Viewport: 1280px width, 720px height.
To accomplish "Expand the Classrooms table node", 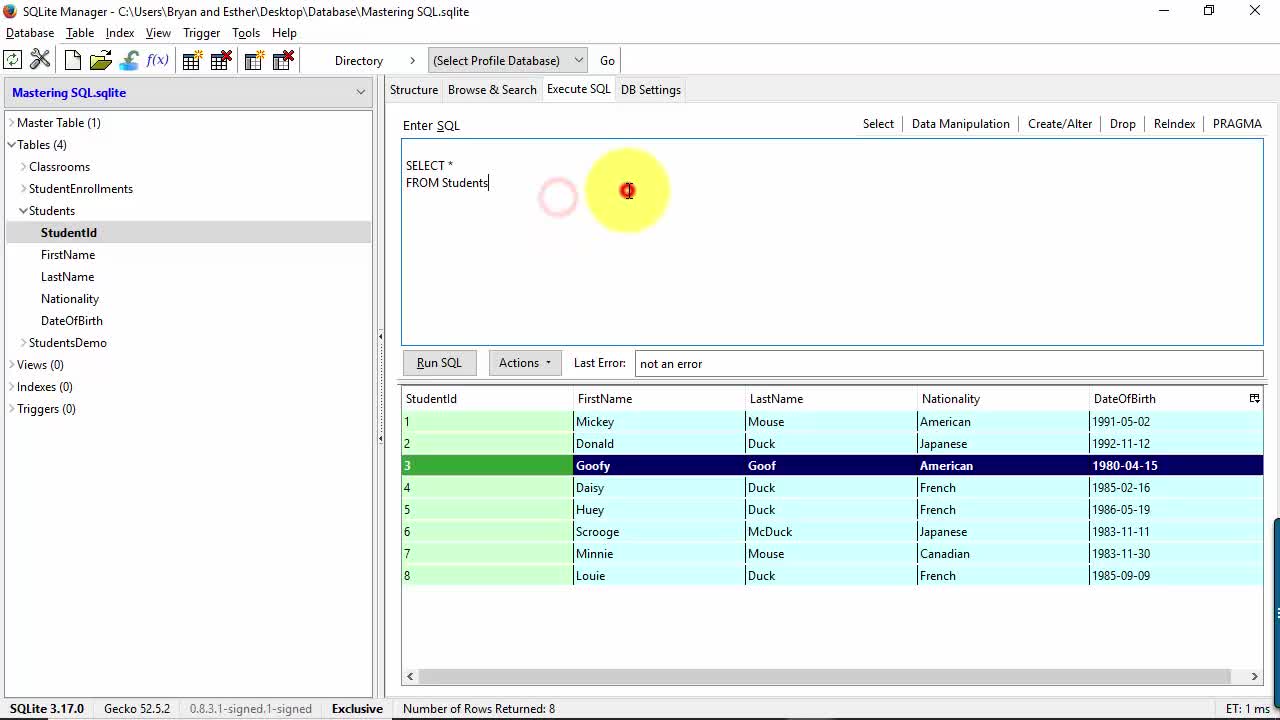I will pyautogui.click(x=23, y=167).
